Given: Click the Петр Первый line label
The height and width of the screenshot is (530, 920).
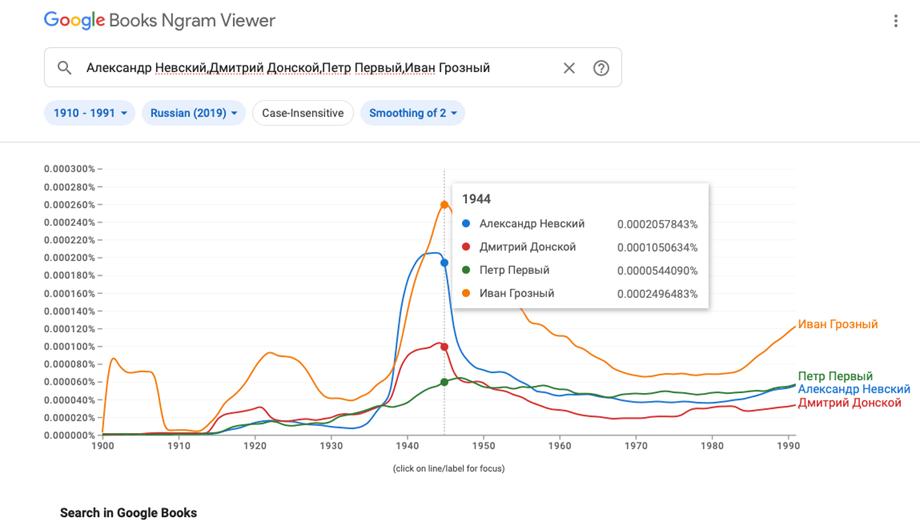Looking at the screenshot, I should tap(836, 376).
